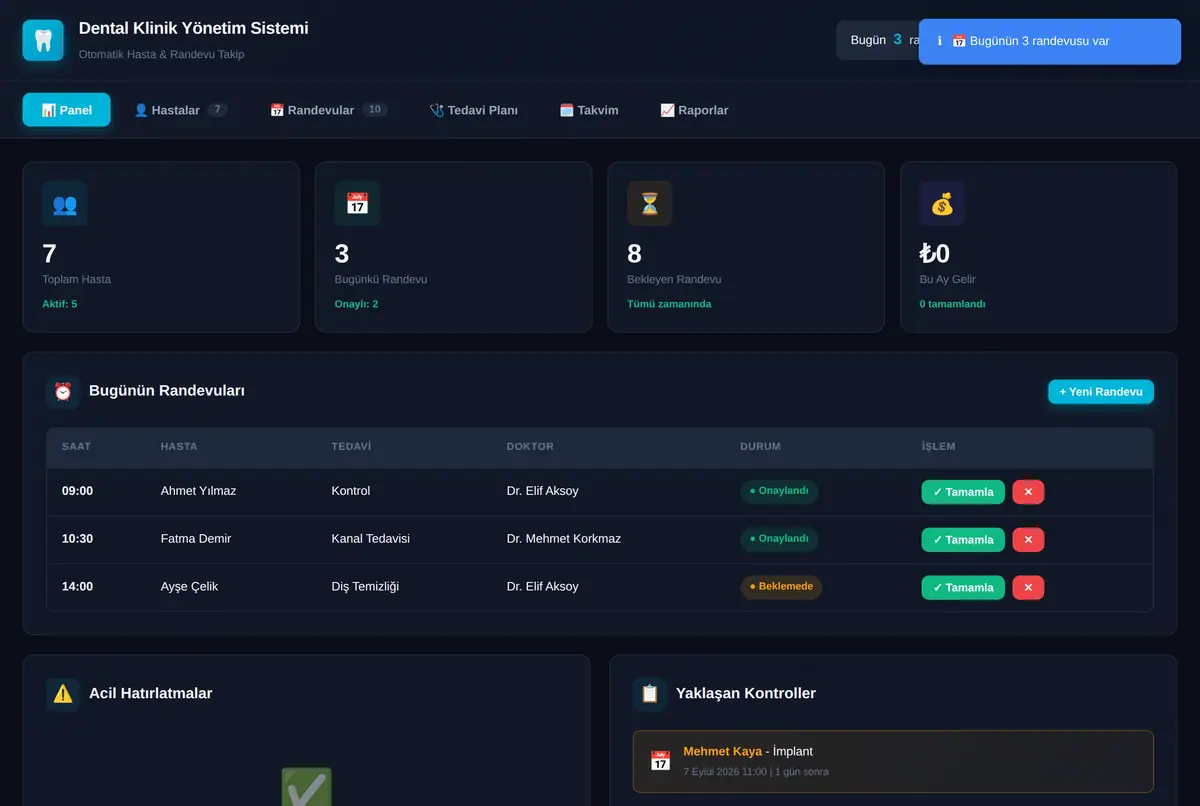Click the money bag icon on Bu Ay Gelir card
This screenshot has width=1200, height=806.
coord(942,204)
